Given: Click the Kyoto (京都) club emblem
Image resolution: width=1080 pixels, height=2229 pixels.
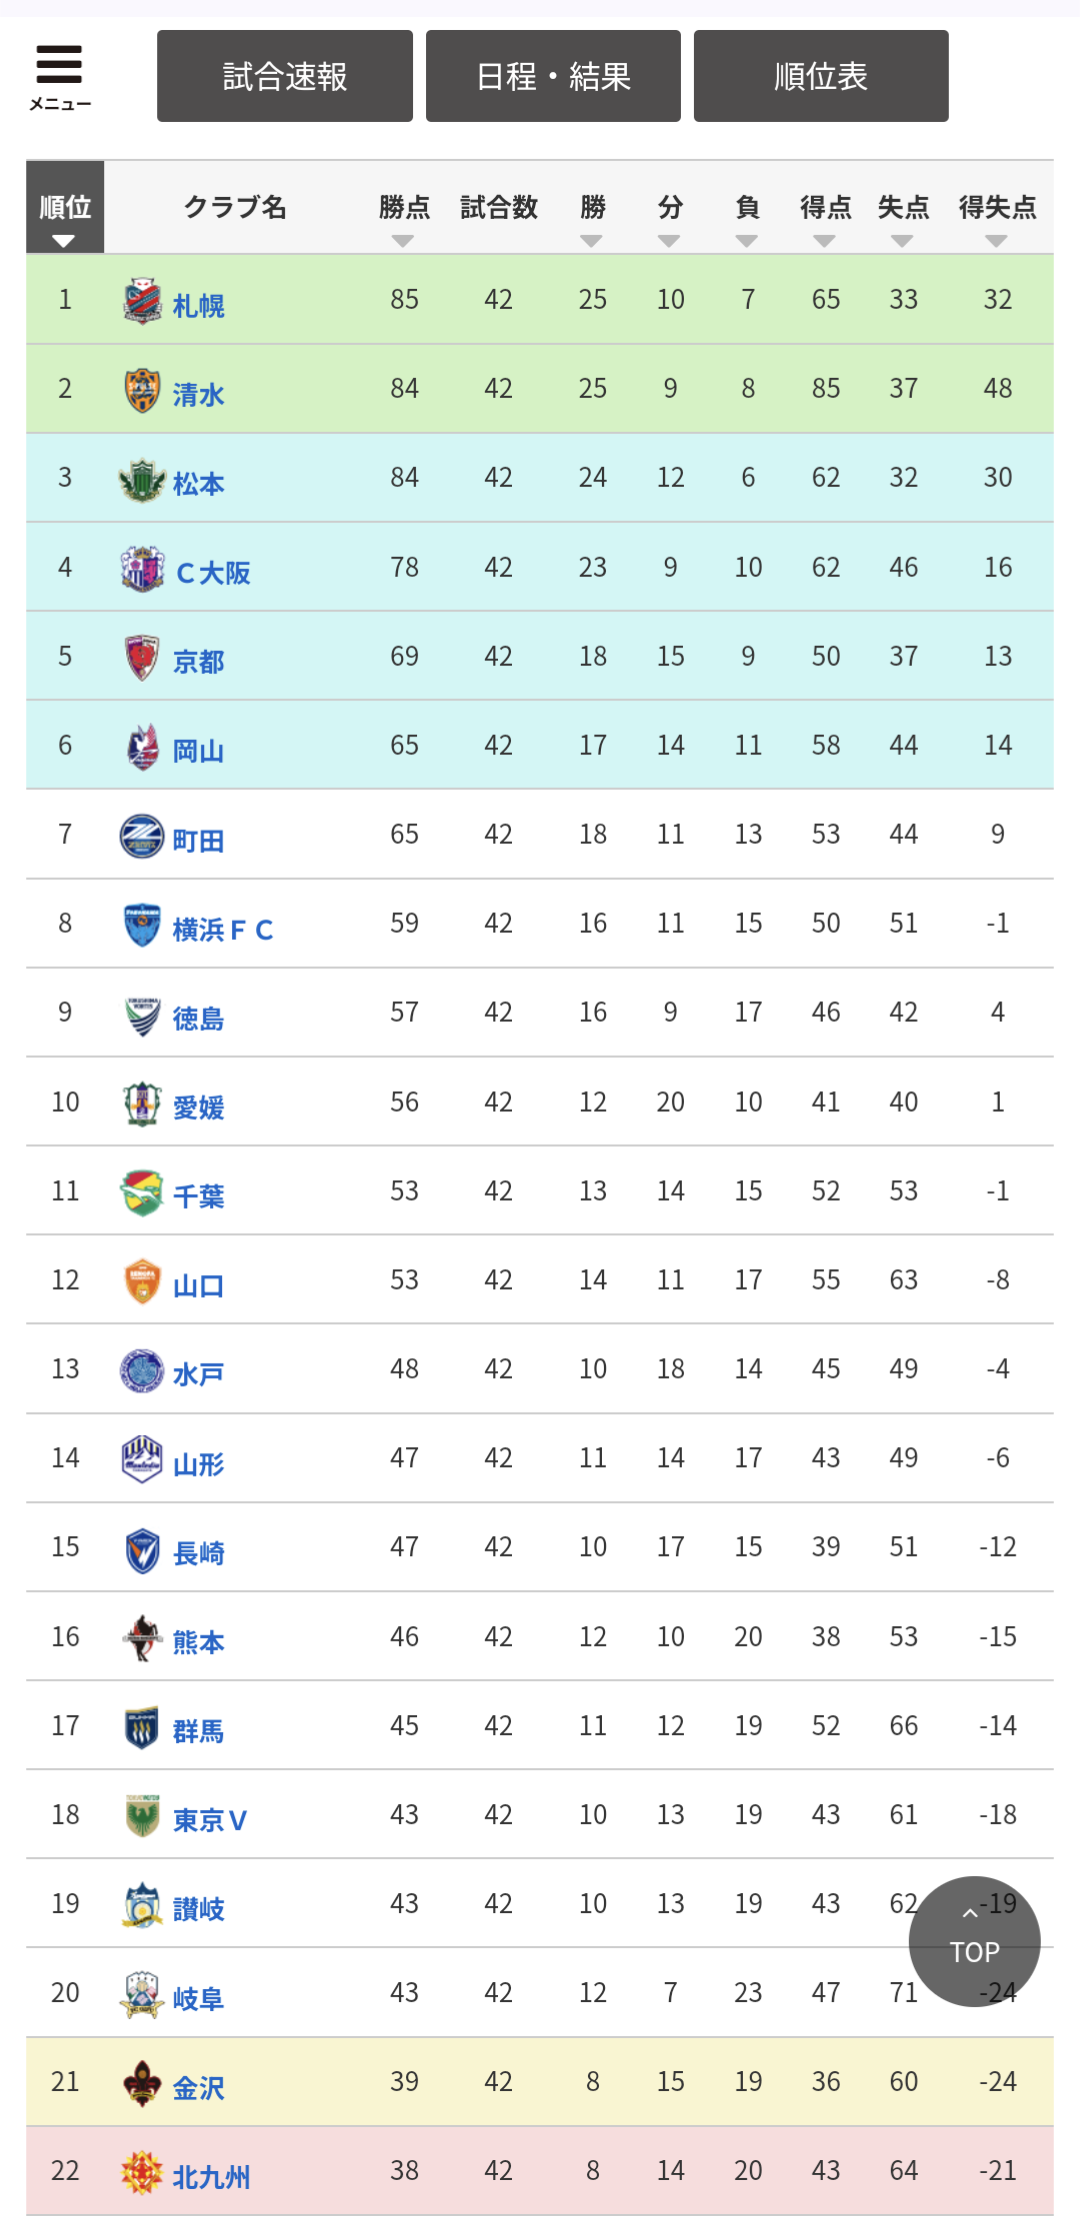Looking at the screenshot, I should tap(142, 657).
